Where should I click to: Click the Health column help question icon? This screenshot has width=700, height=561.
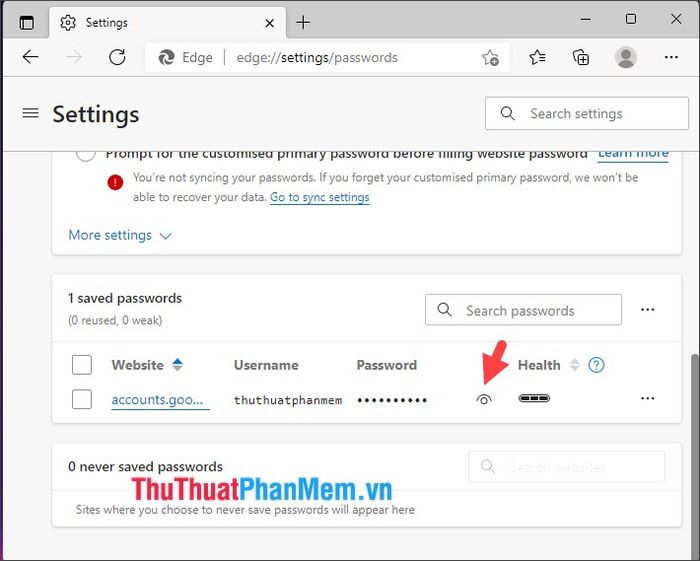click(x=596, y=365)
